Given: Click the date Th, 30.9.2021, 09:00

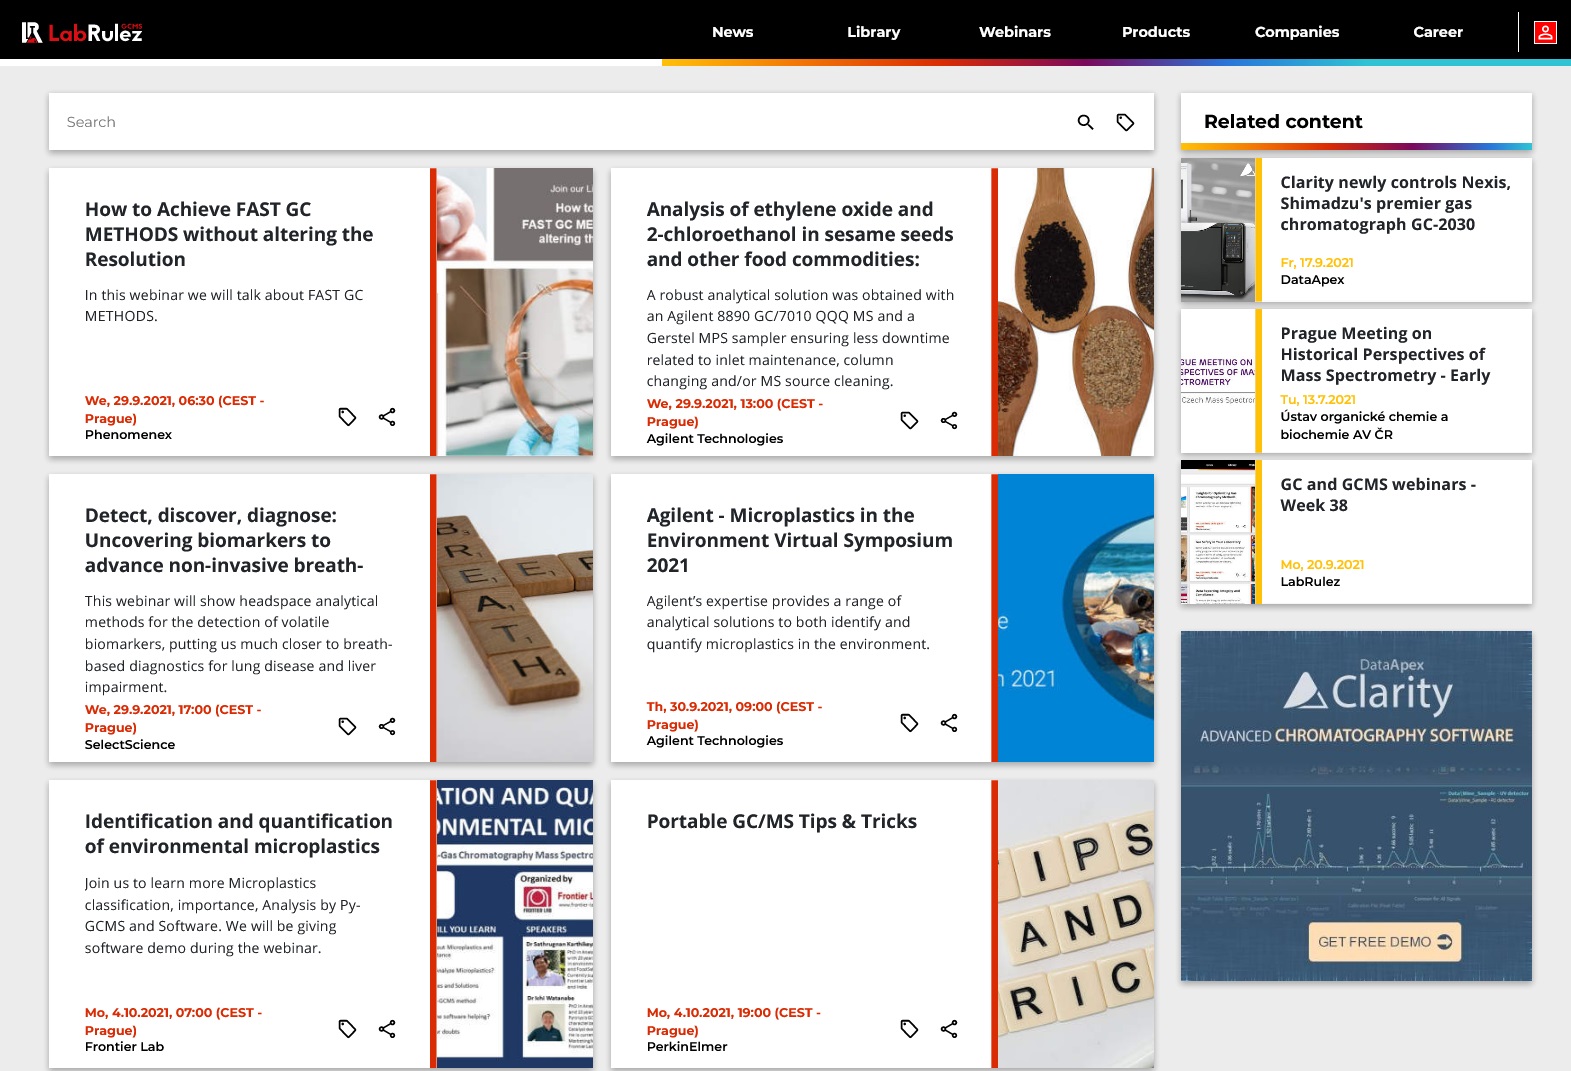Looking at the screenshot, I should (x=734, y=715).
